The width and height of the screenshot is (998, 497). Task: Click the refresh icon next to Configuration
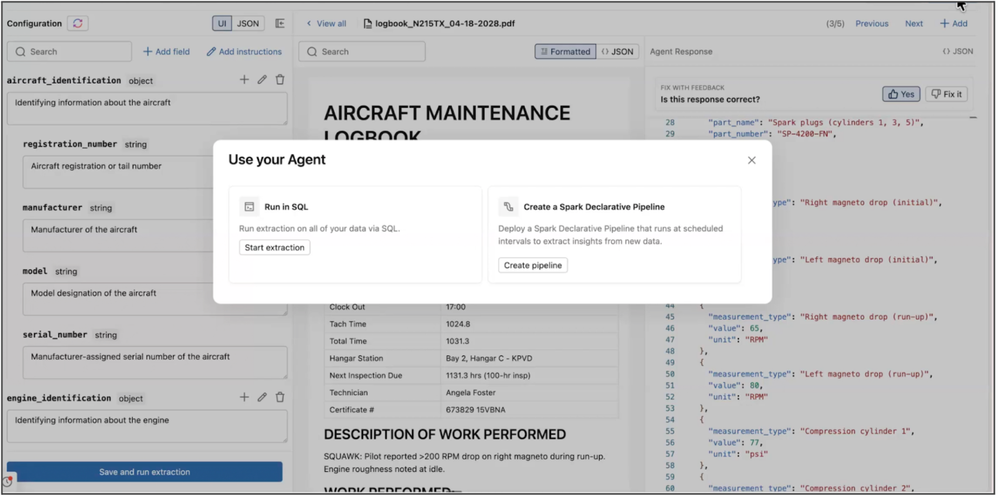pos(77,23)
